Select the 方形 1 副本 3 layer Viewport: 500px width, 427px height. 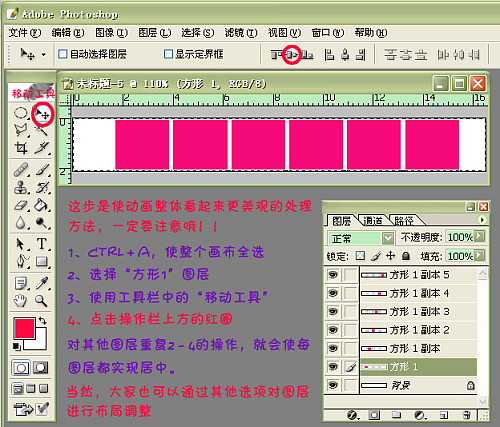(418, 312)
